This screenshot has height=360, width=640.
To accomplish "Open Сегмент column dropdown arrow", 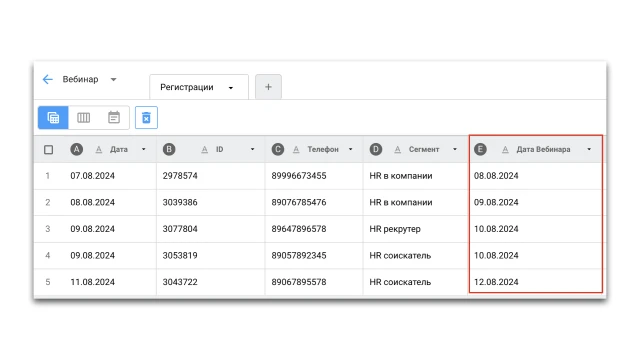I will [455, 149].
